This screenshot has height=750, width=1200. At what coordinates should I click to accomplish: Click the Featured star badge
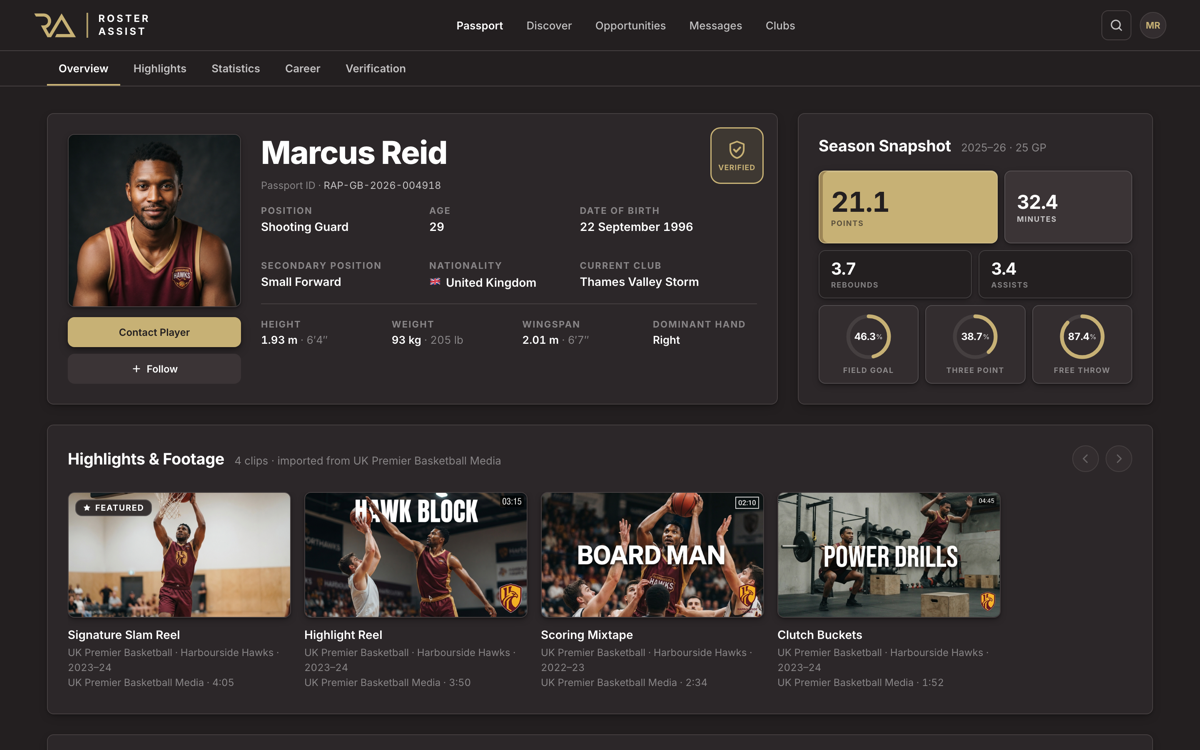coord(114,508)
